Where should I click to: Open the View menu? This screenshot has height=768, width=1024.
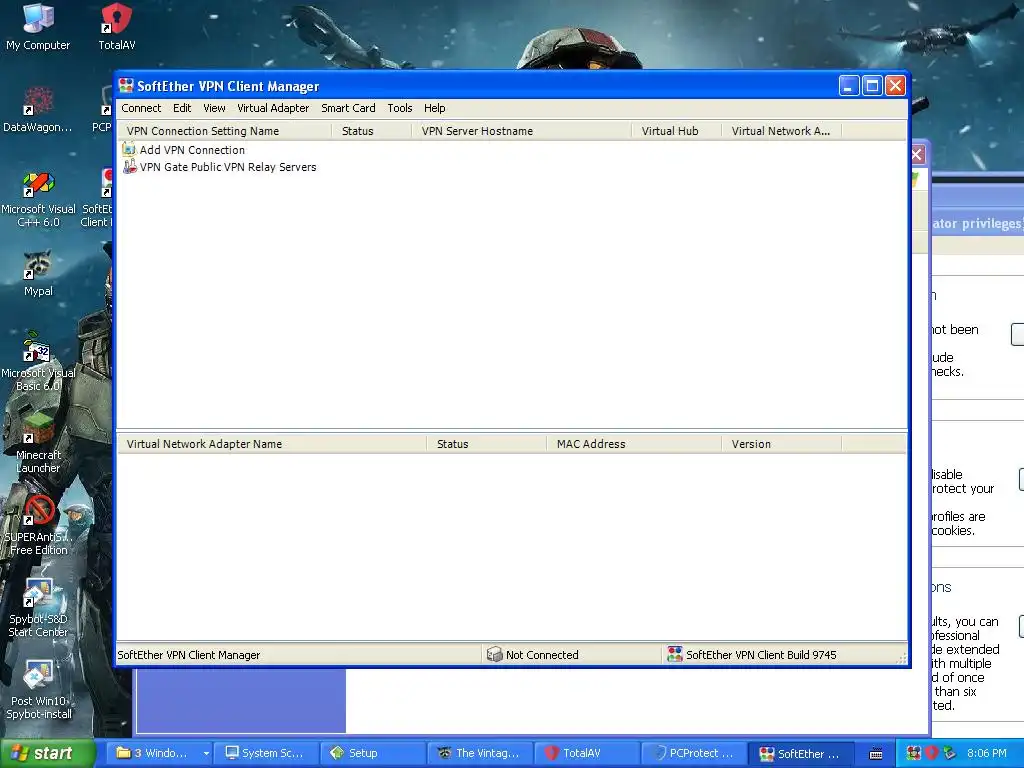[214, 108]
